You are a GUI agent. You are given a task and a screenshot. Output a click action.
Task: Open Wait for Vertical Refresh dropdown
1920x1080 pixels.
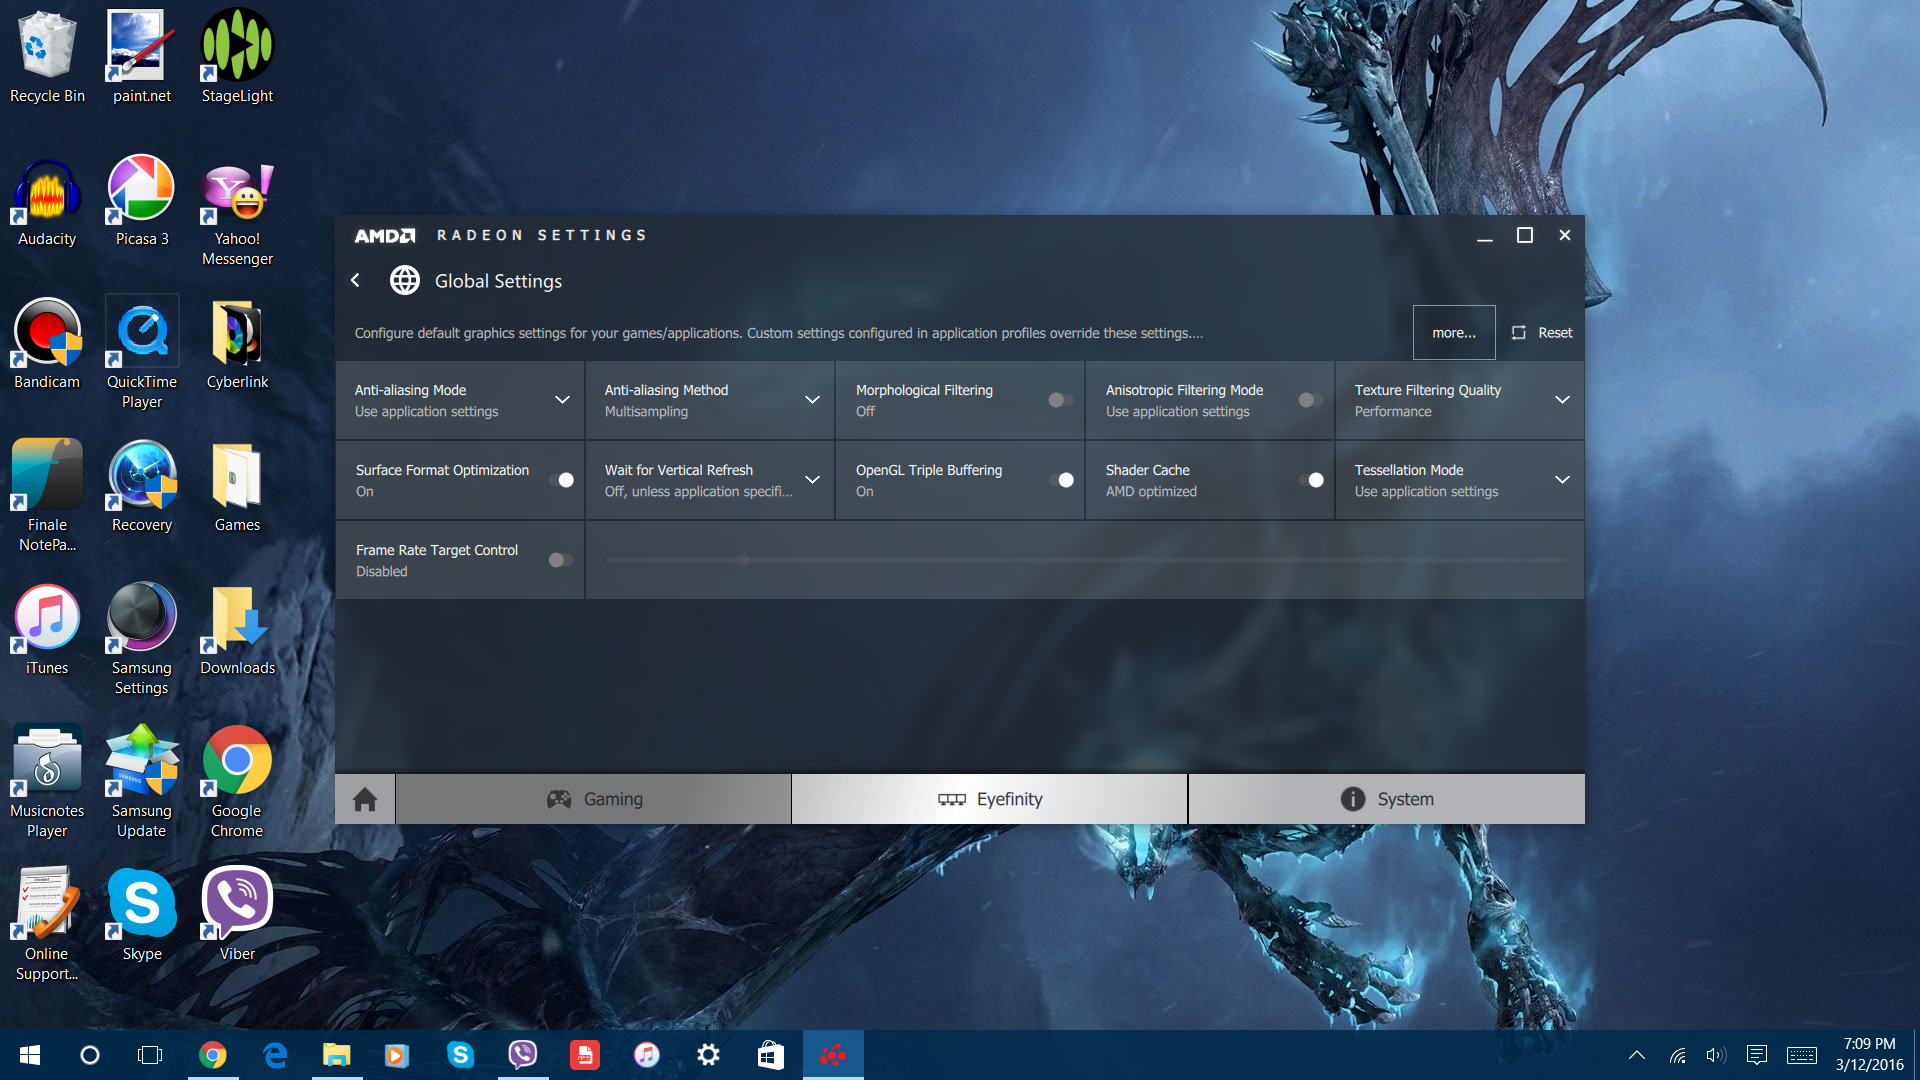tap(812, 480)
